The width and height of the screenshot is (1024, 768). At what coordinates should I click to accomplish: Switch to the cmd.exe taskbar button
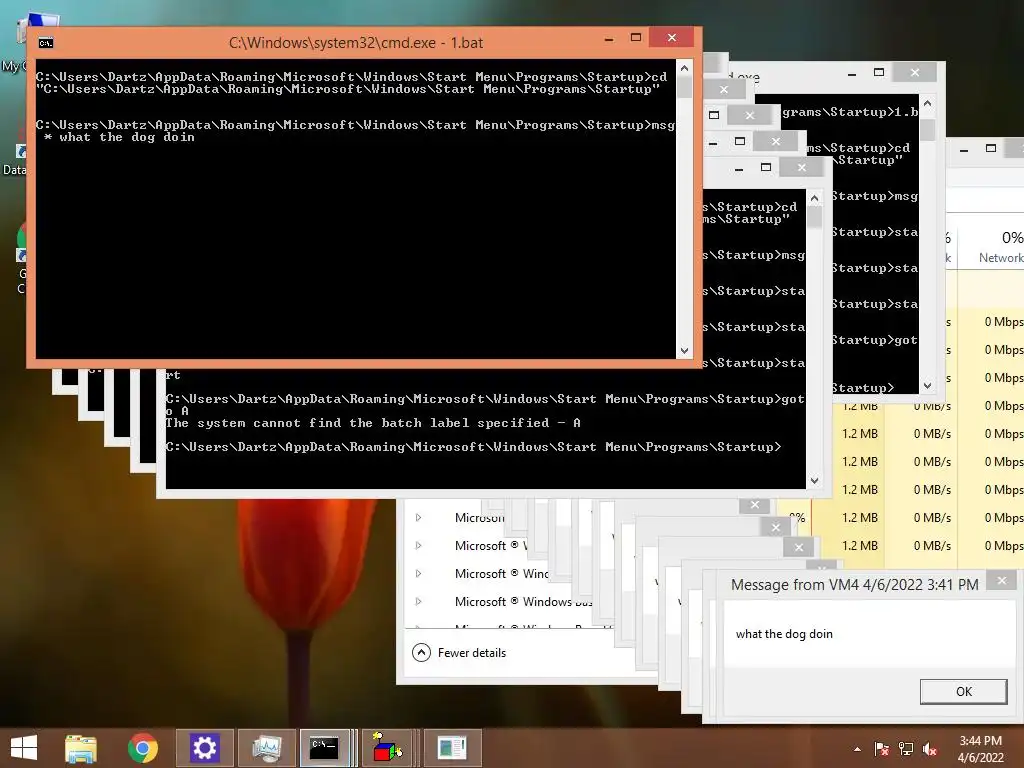325,748
